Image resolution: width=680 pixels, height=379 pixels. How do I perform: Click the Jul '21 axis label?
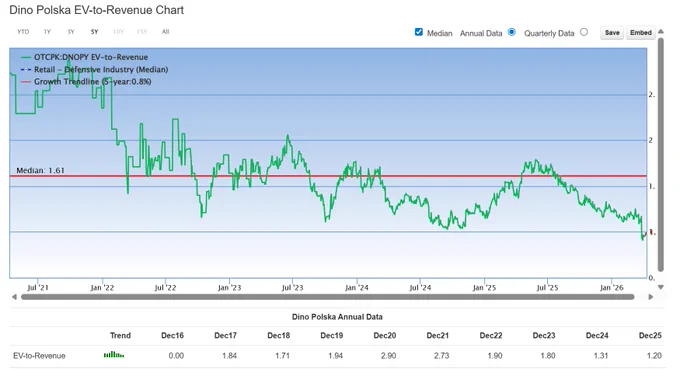[x=38, y=287]
